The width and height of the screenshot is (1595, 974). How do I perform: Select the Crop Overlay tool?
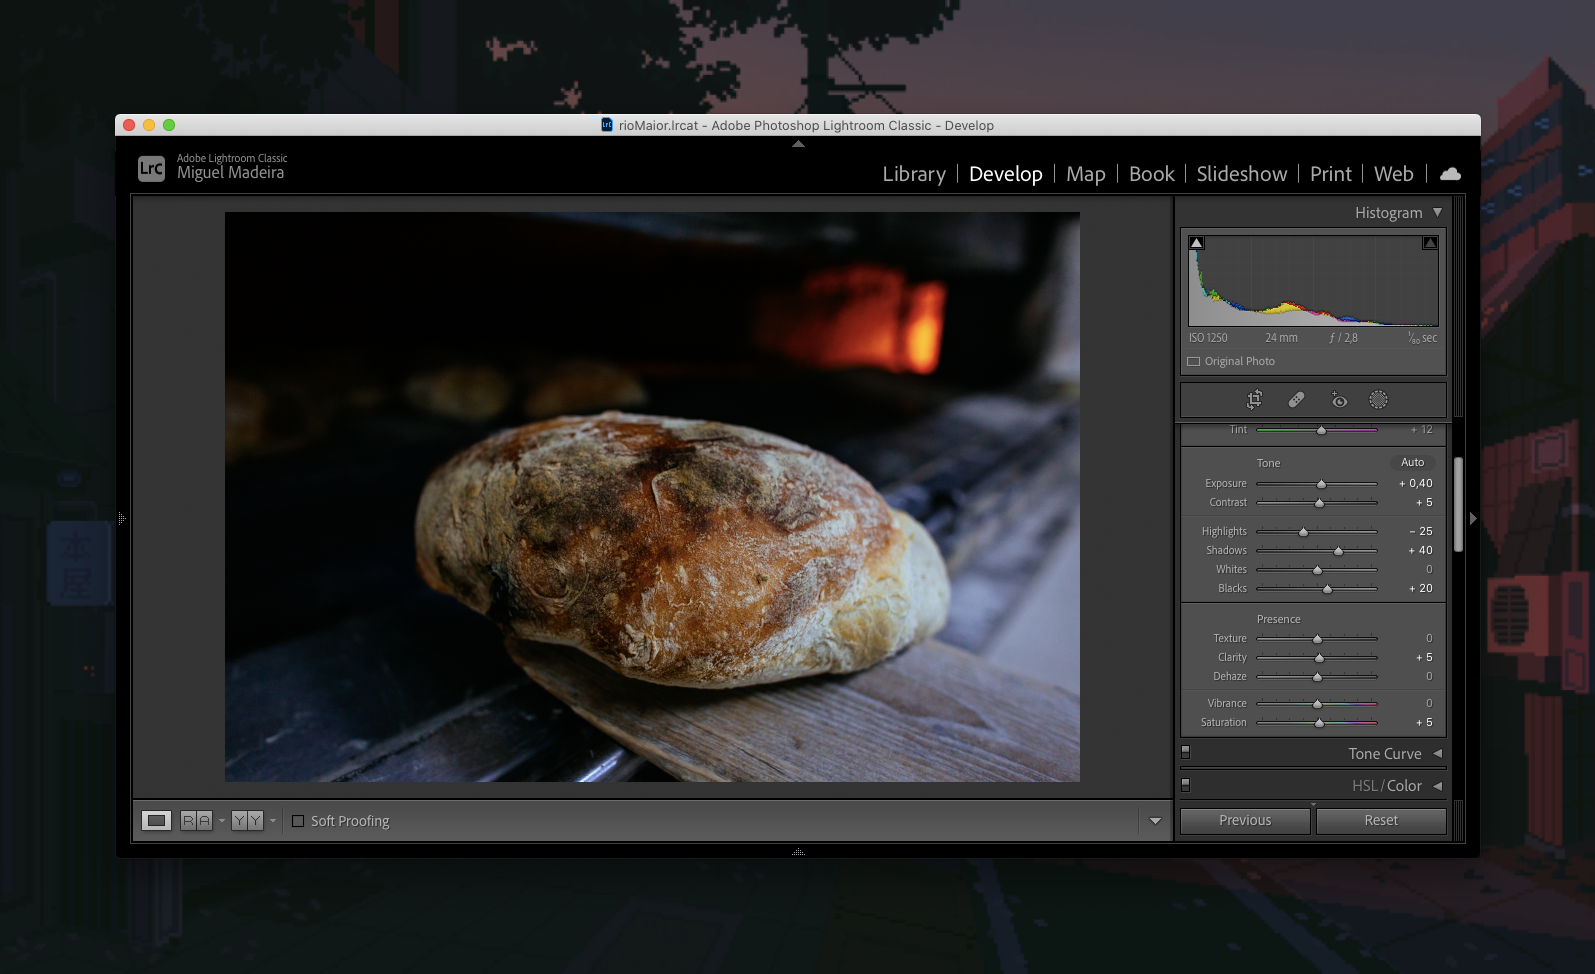[x=1254, y=400]
